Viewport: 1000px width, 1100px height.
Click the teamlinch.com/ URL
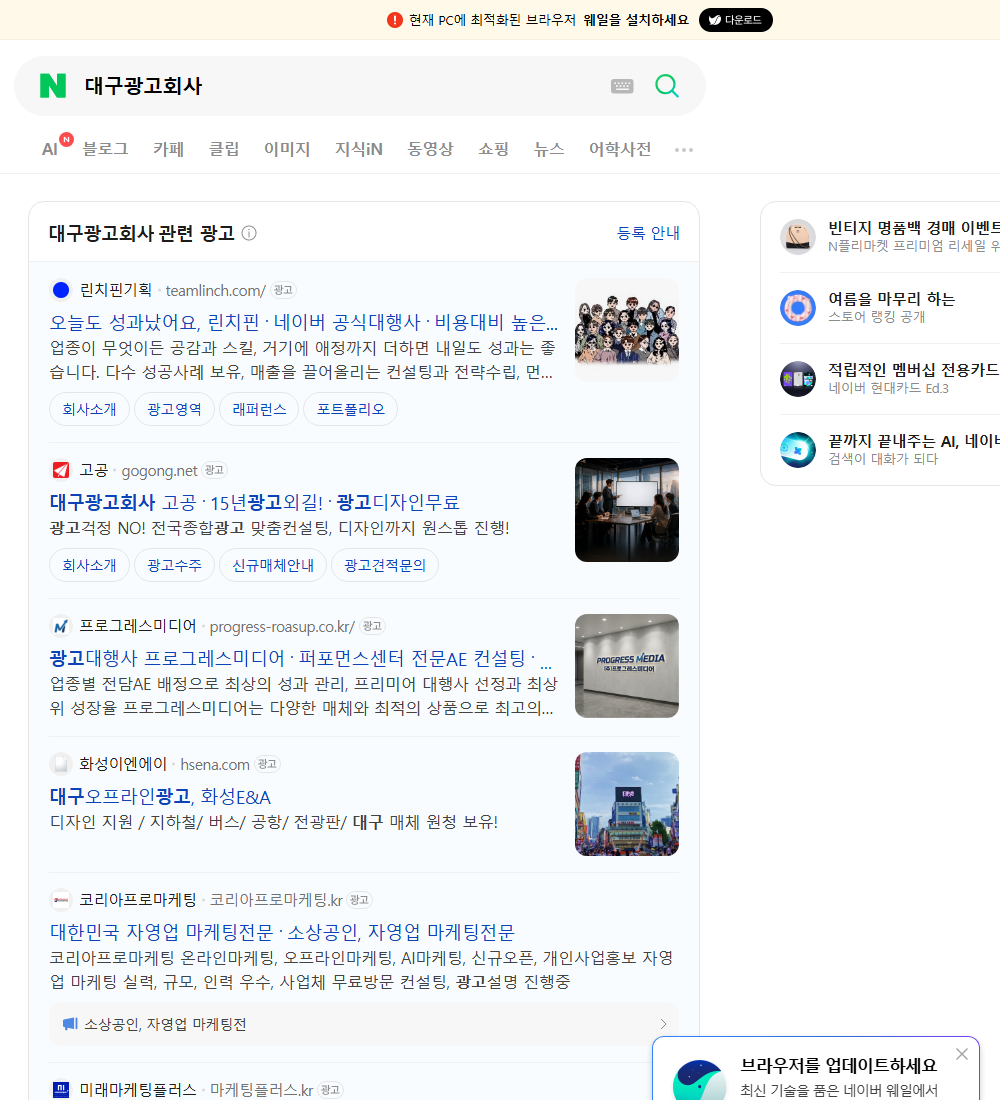pos(215,290)
